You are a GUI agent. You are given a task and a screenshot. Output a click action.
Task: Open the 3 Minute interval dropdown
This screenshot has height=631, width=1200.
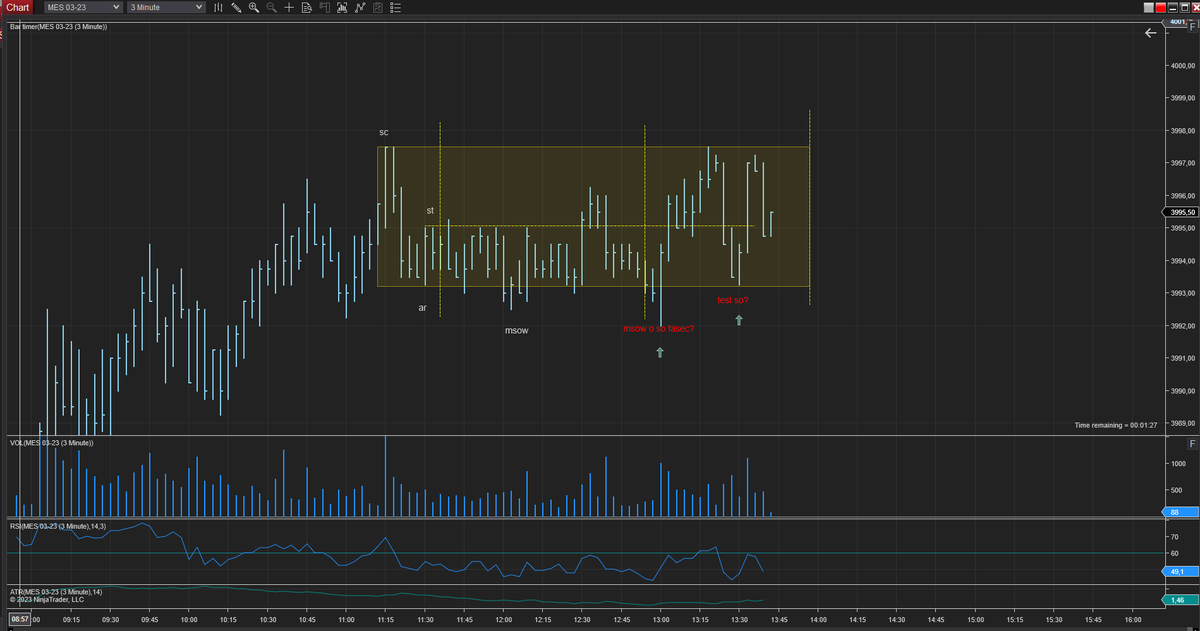pos(166,7)
